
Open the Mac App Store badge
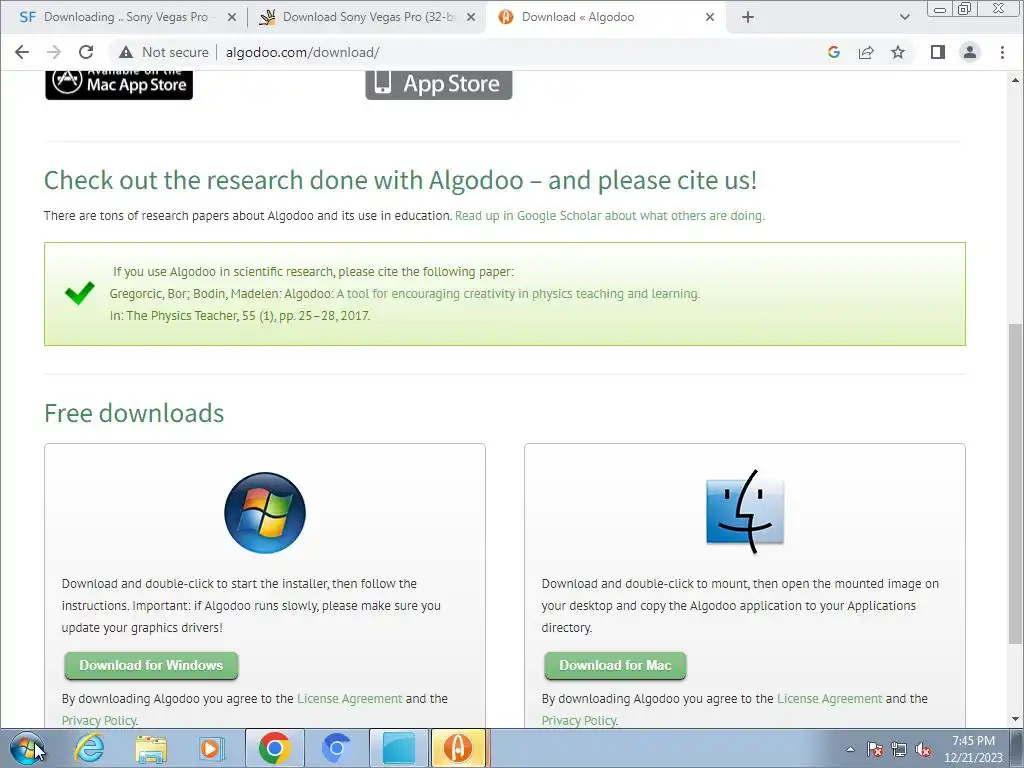pos(119,84)
